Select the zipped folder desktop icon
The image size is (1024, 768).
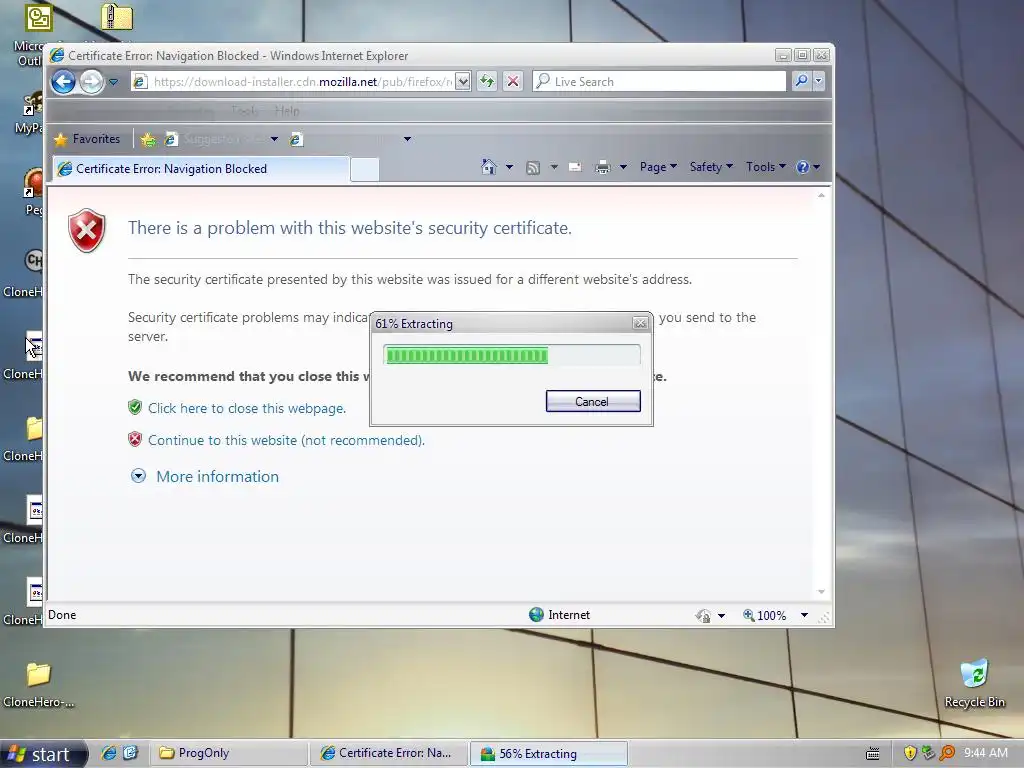coord(117,17)
